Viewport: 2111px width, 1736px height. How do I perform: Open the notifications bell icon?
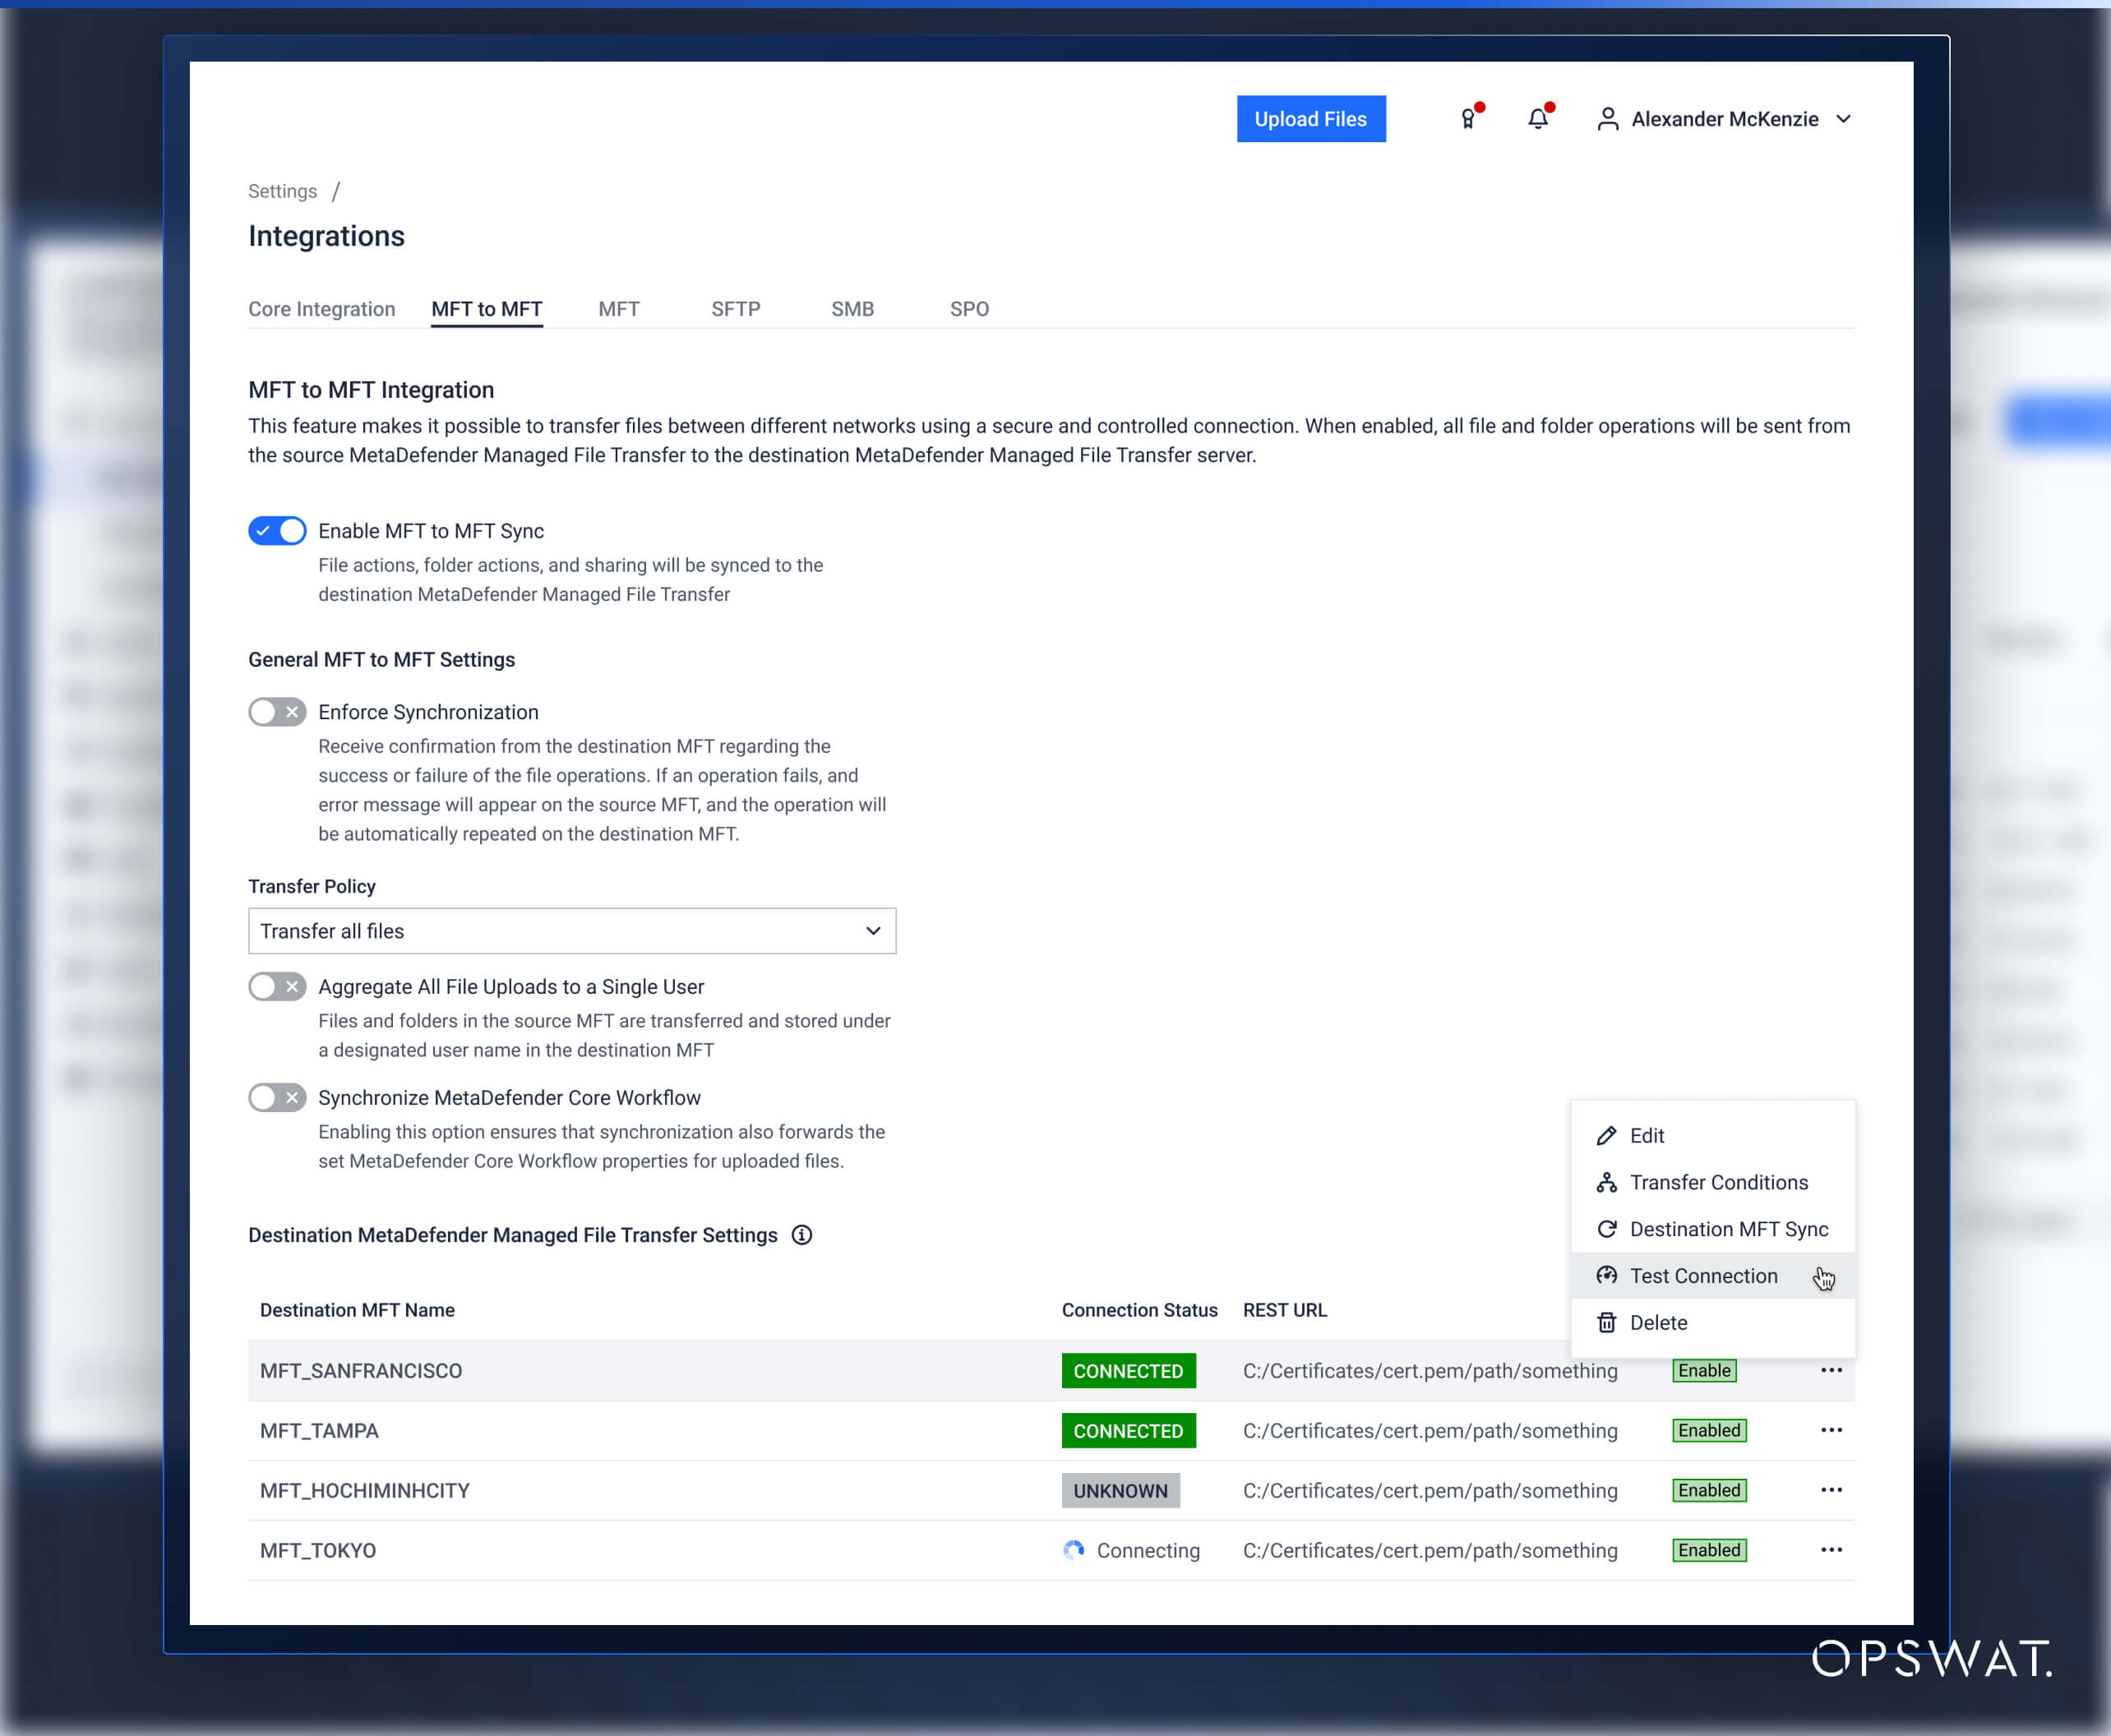pos(1537,118)
